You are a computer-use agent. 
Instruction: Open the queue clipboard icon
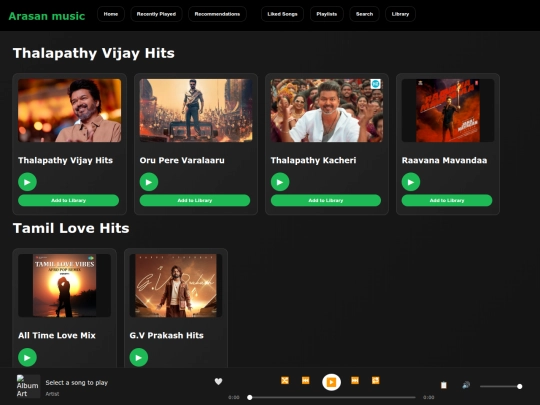(x=444, y=385)
